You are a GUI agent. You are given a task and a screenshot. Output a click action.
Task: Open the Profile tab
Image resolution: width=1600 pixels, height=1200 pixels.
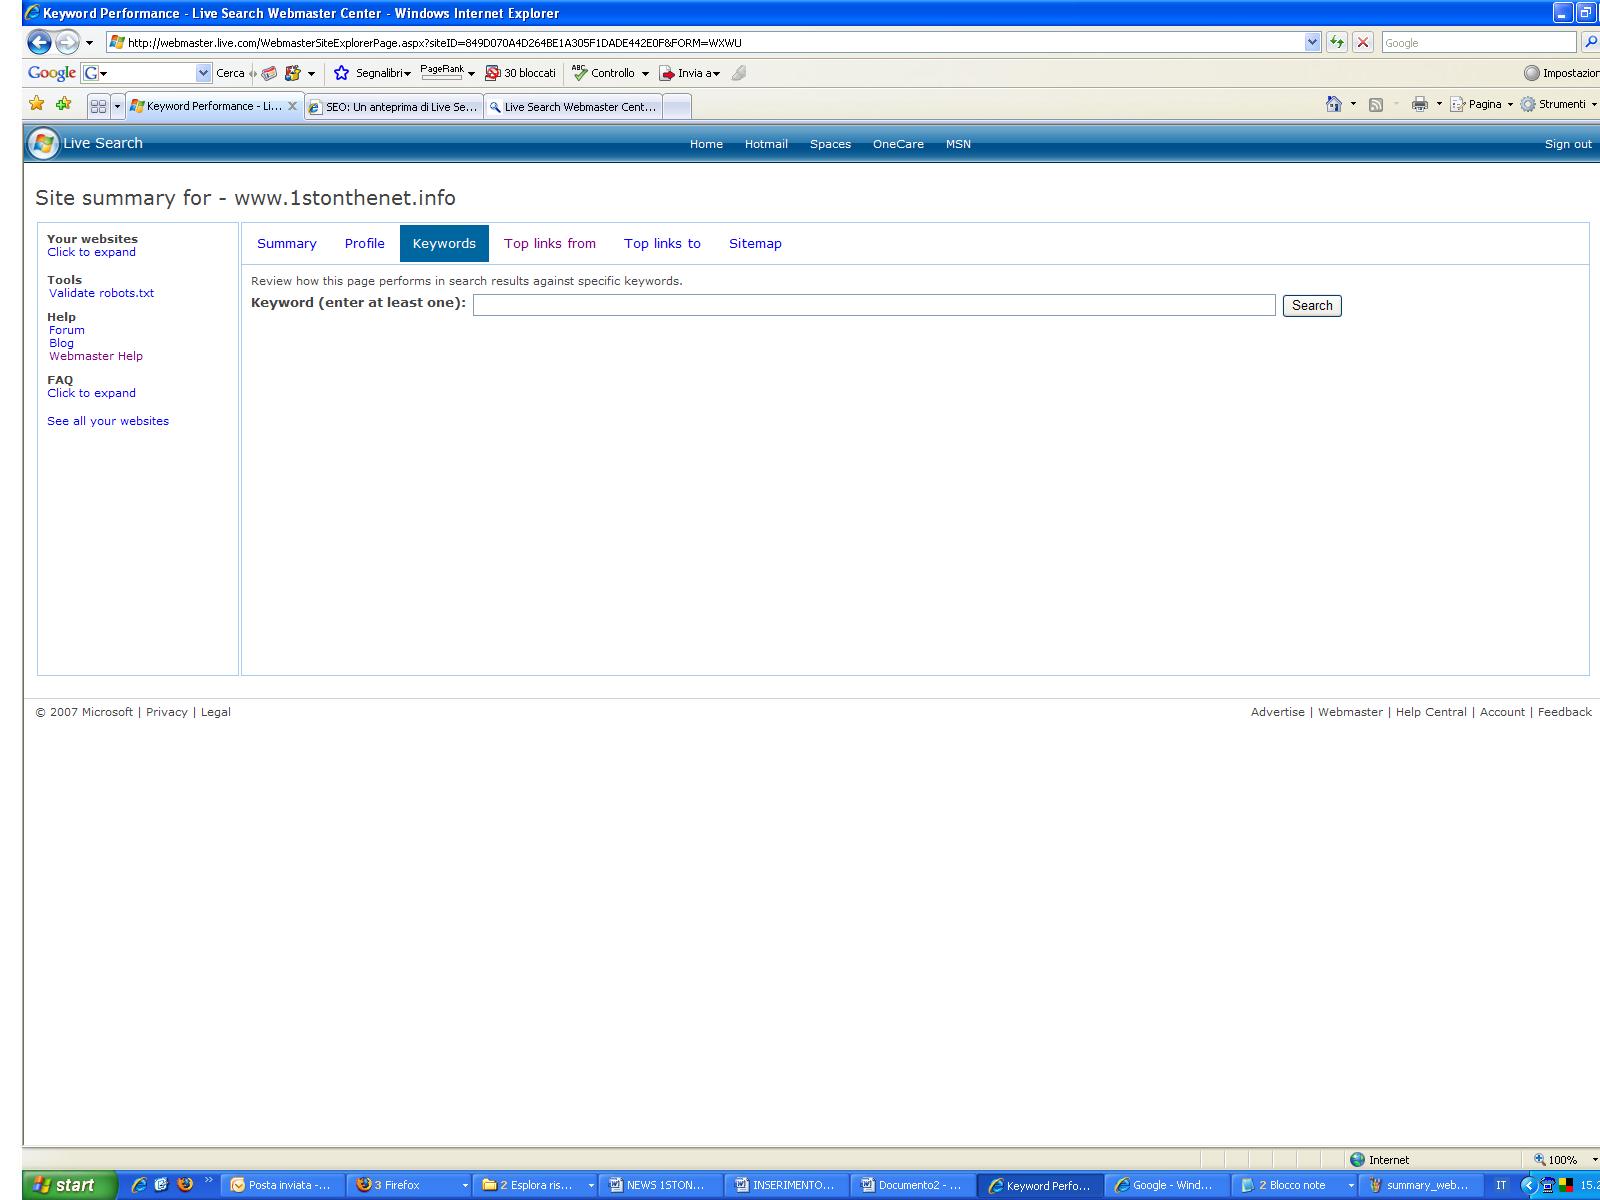coord(364,243)
